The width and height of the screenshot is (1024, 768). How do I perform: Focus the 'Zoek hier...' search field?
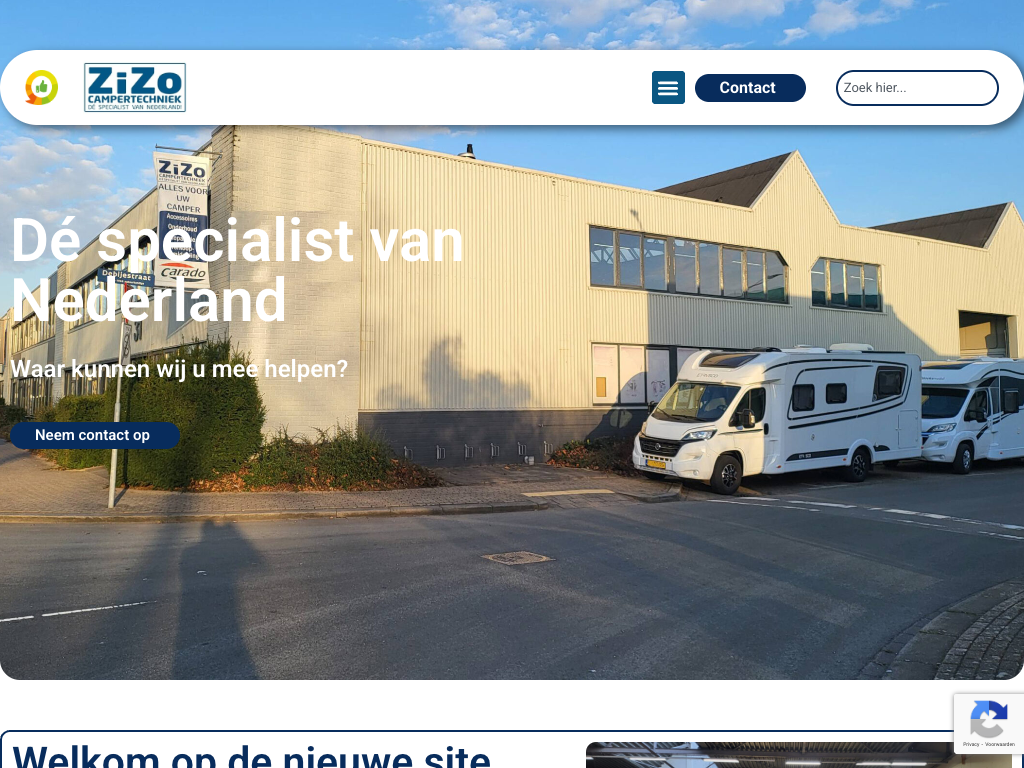tap(917, 88)
